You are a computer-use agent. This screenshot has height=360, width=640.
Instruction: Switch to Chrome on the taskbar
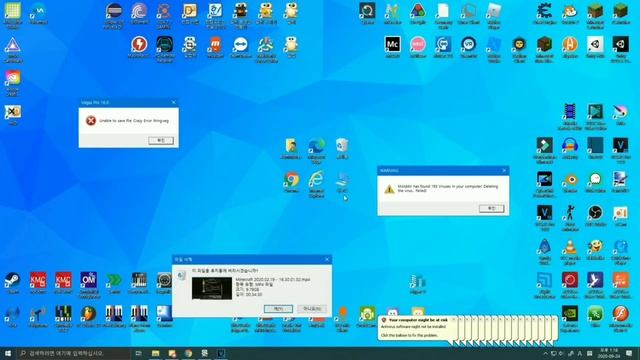(x=188, y=353)
